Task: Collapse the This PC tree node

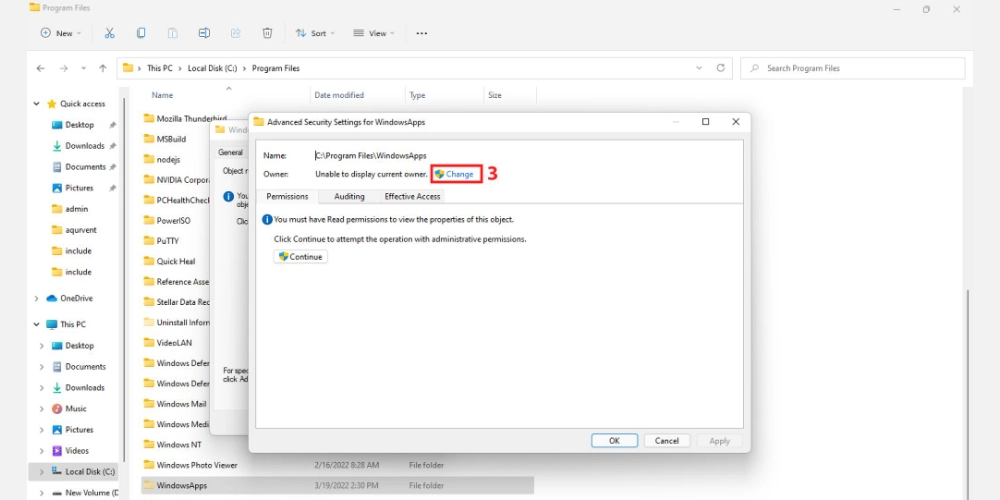Action: pos(37,325)
